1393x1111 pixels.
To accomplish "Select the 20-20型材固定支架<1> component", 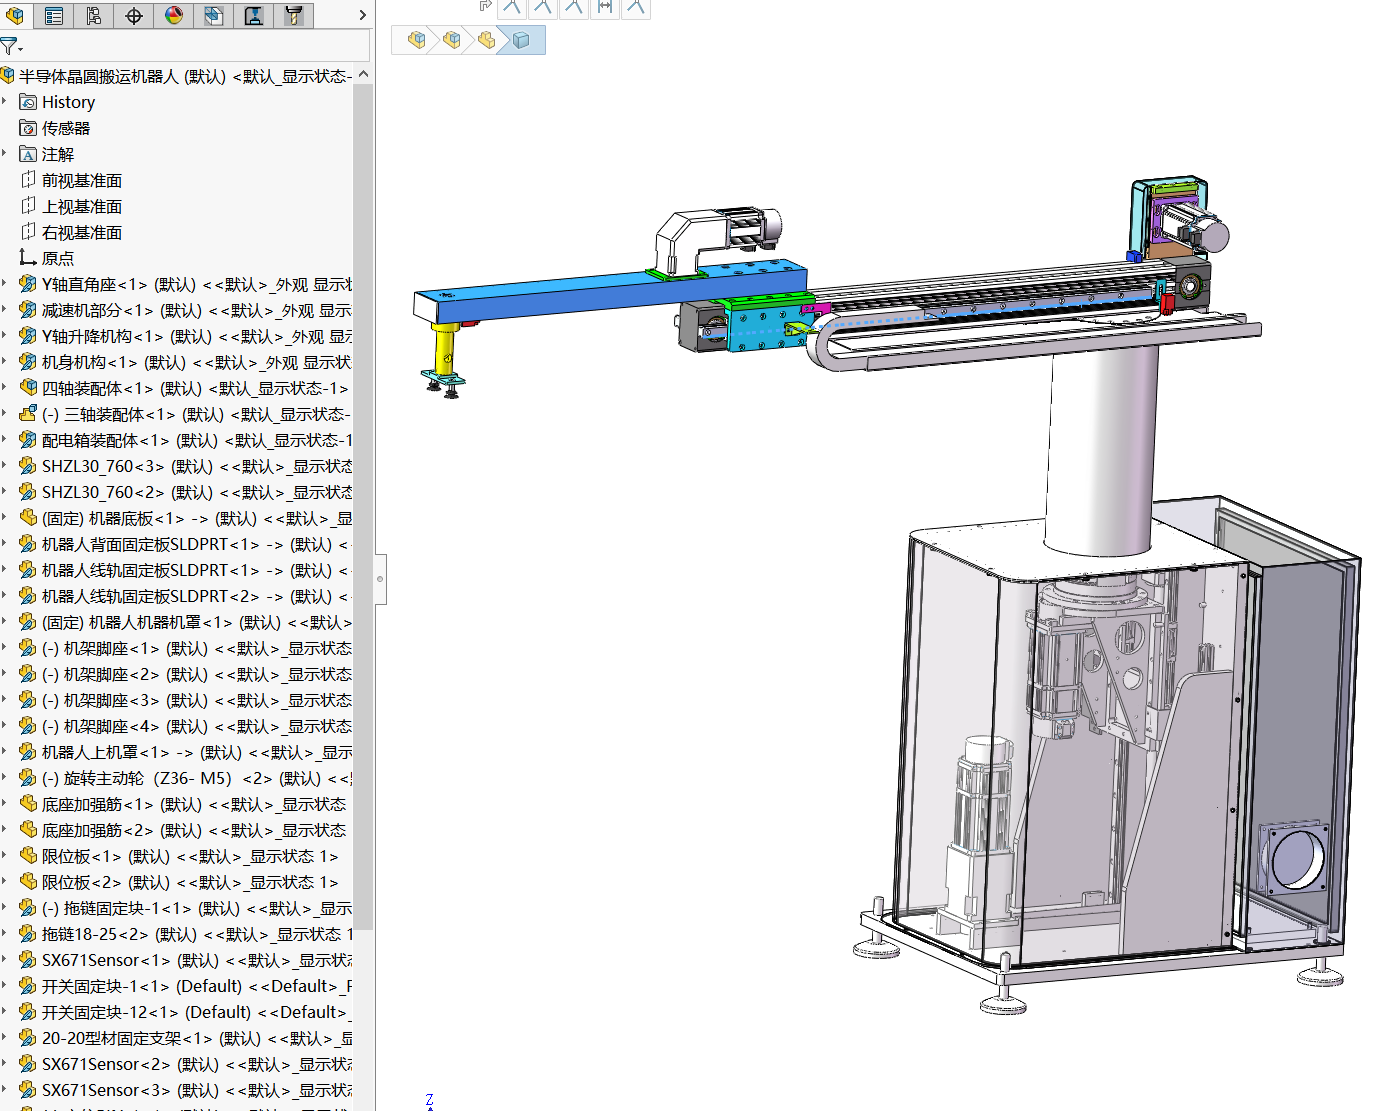I will point(197,1038).
